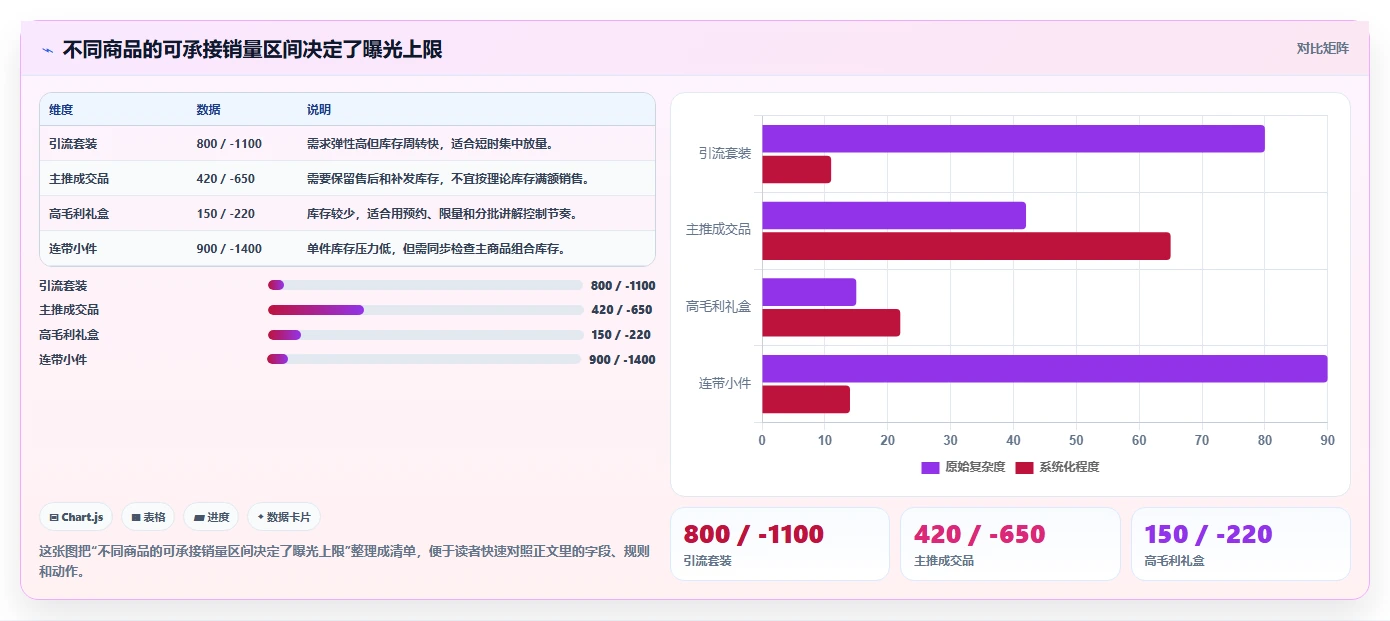This screenshot has height=621, width=1390.
Task: Click the footer caption starting 这张图把
Action: (x=344, y=561)
